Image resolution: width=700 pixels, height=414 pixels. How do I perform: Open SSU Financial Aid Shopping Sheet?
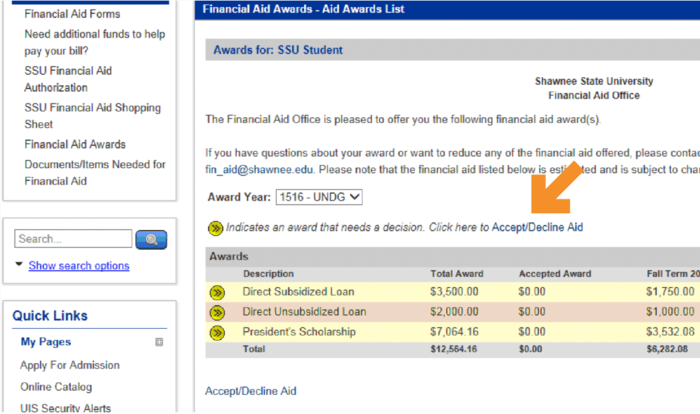92,116
